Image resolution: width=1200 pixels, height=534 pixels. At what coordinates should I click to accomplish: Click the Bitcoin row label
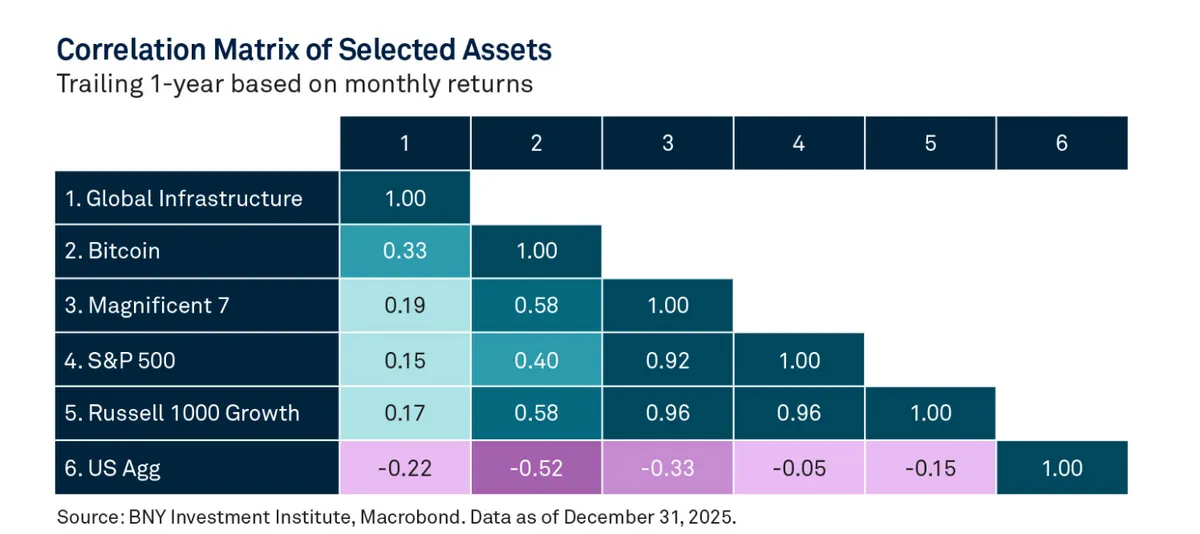pyautogui.click(x=112, y=251)
